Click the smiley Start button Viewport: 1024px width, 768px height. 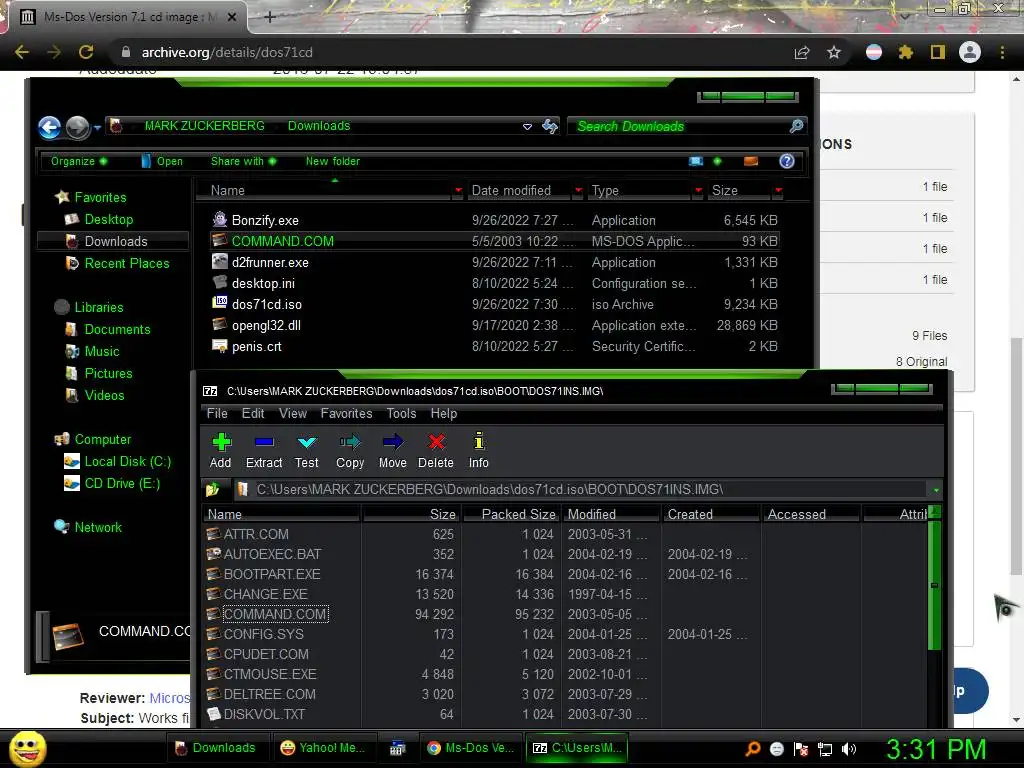click(28, 749)
